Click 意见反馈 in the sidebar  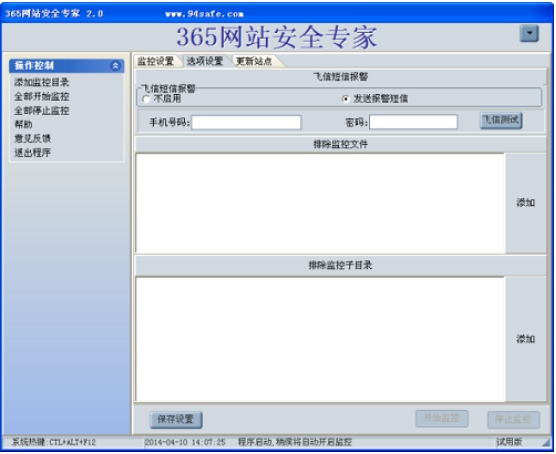(32, 139)
